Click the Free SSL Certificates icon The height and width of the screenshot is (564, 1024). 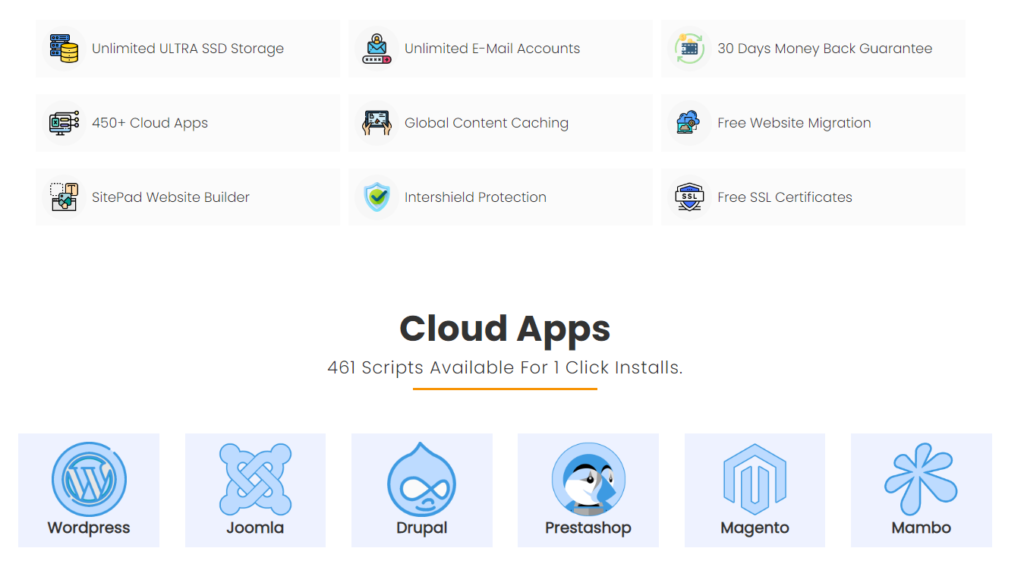[x=689, y=197]
